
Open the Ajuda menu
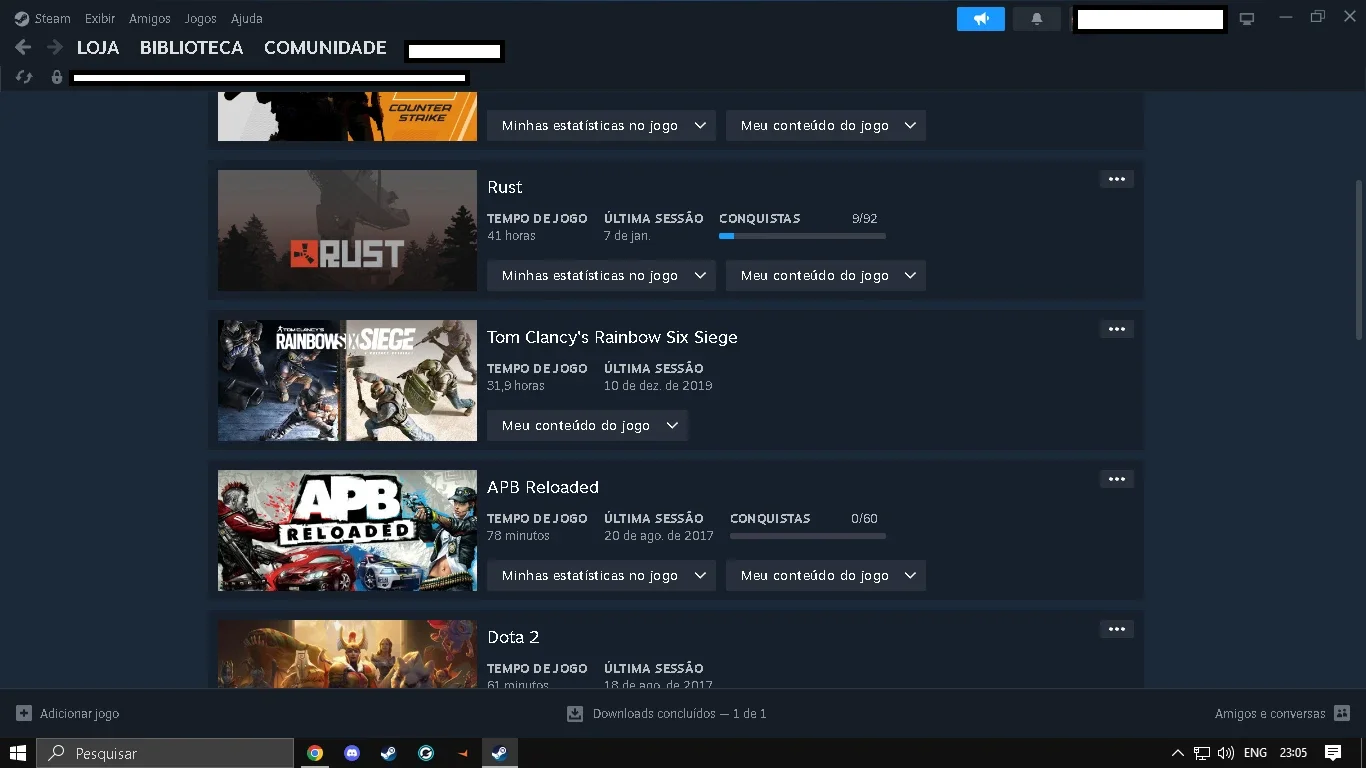tap(247, 18)
